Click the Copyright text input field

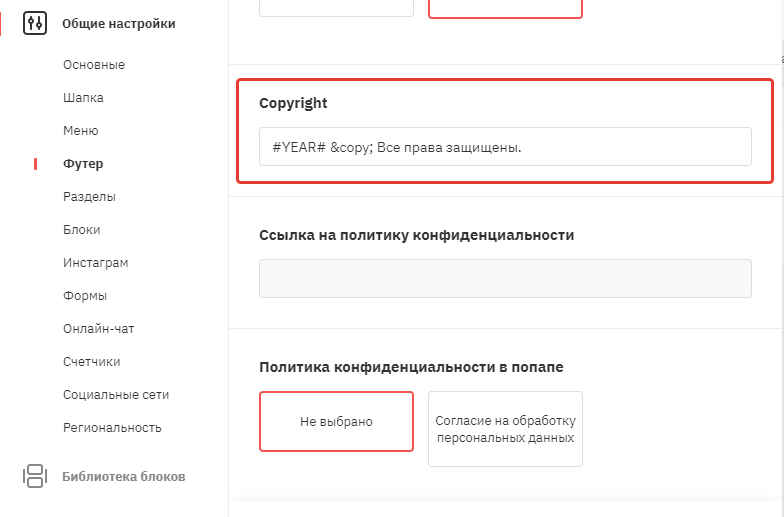(x=505, y=147)
